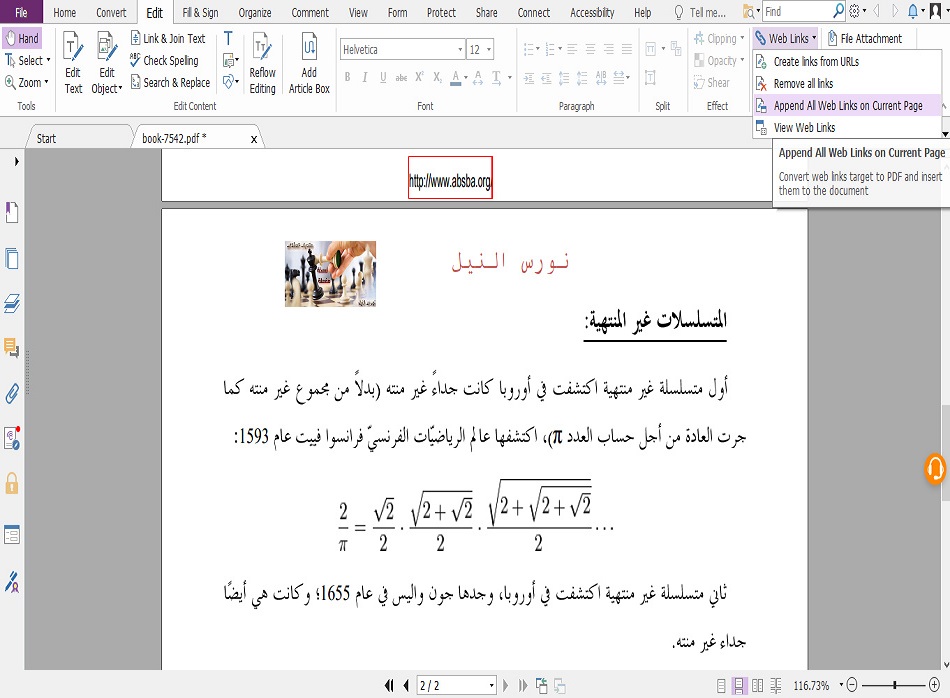The image size is (950, 698).
Task: Expand the font size dropdown
Action: coord(488,50)
